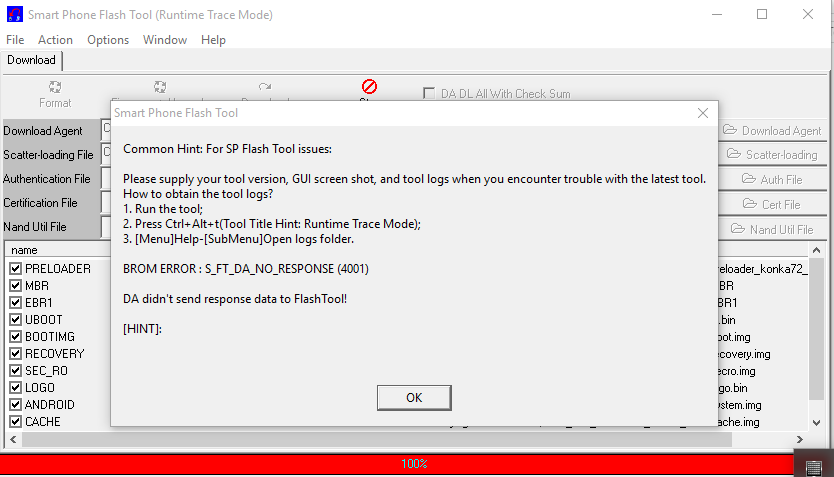Open the File menu
Viewport: 834px width, 477px height.
[15, 40]
